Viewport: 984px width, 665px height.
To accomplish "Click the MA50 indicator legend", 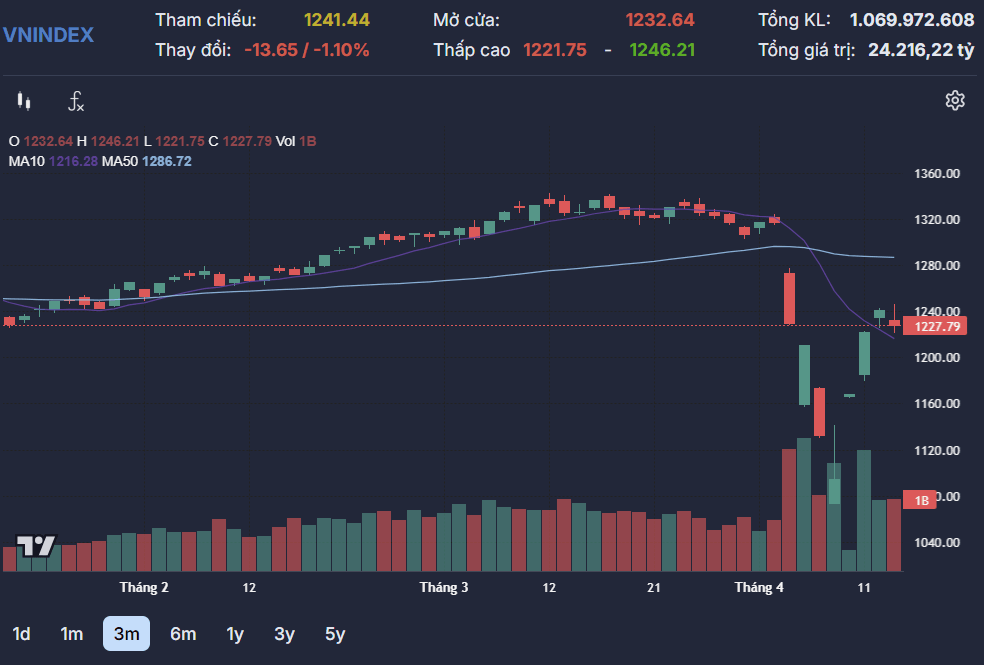I will point(147,161).
